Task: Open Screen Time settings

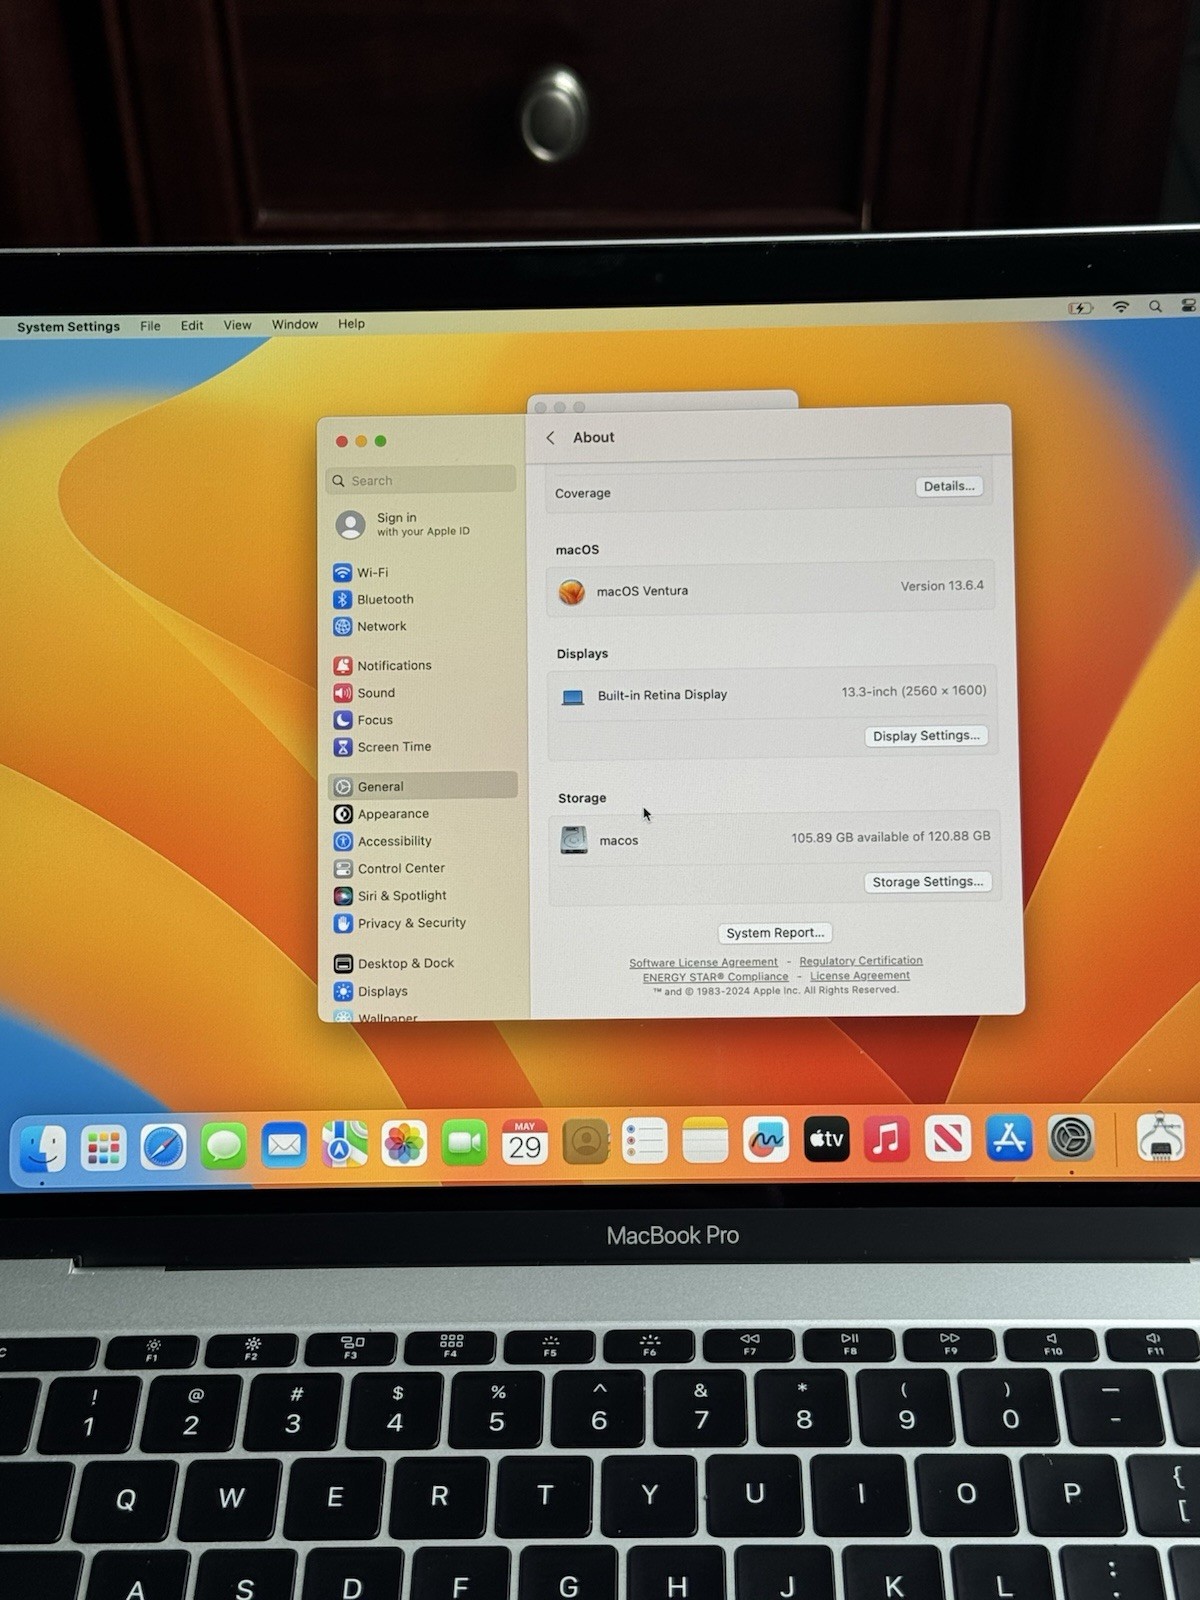Action: (423, 746)
